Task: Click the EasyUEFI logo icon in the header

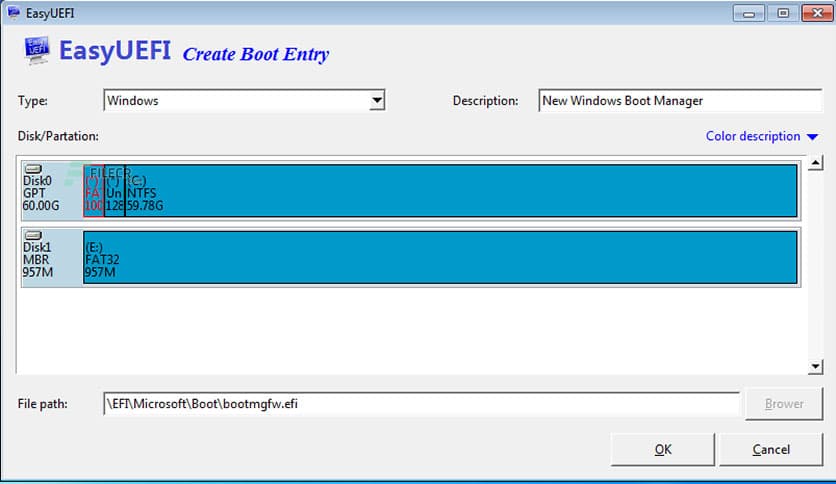Action: coord(37,51)
